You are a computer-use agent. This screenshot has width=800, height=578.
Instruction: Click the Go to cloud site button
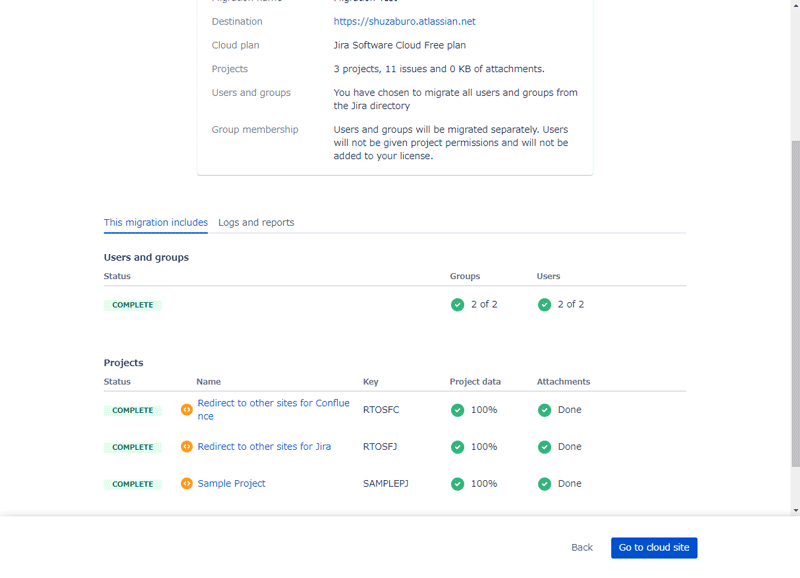click(x=654, y=547)
